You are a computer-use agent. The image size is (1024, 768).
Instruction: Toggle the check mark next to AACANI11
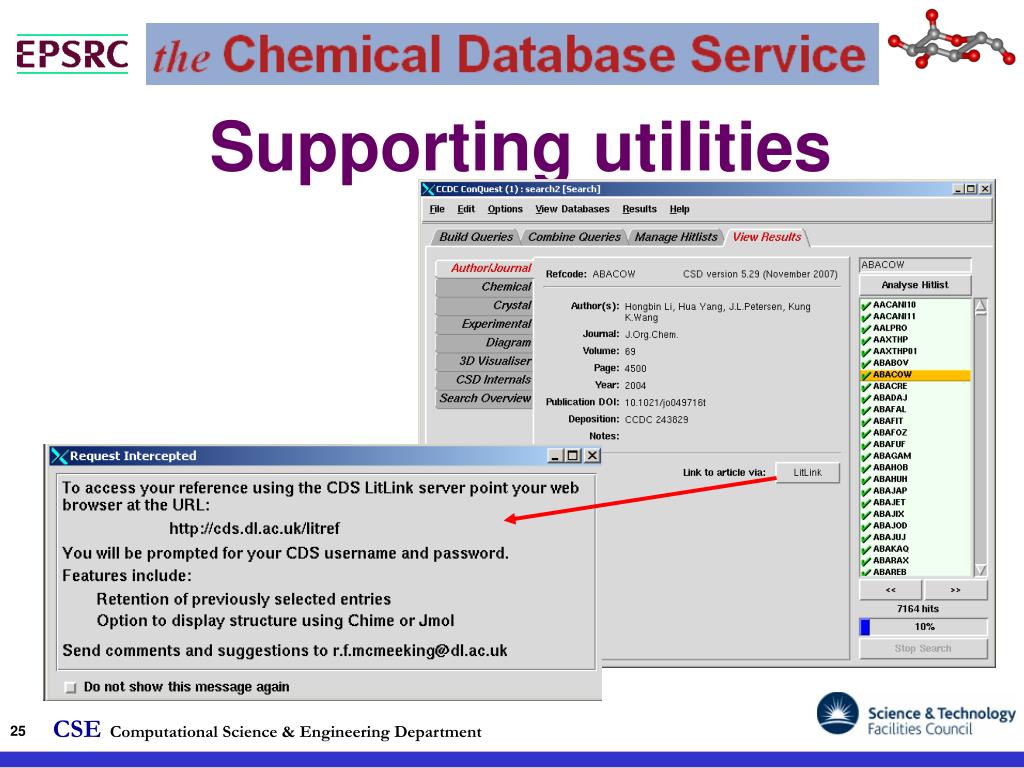tap(867, 317)
